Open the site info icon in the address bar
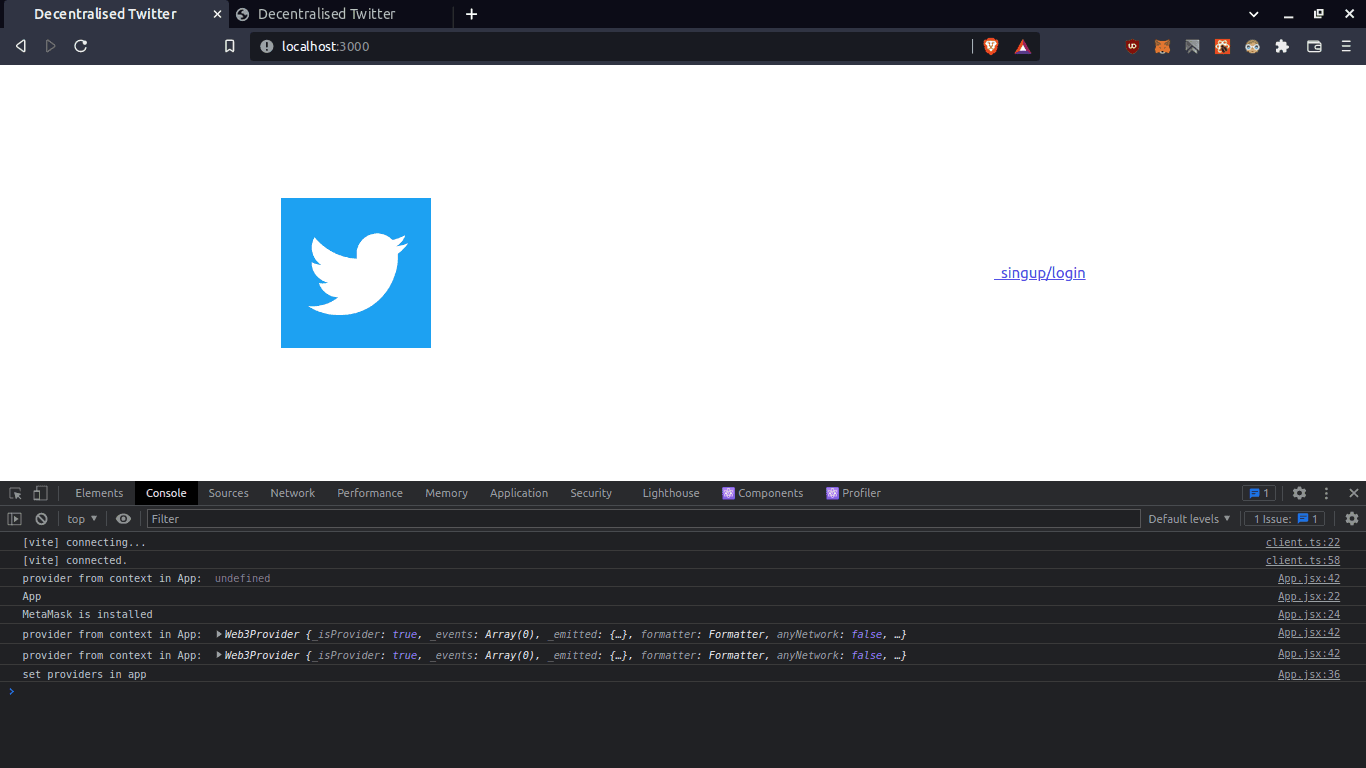 (267, 46)
